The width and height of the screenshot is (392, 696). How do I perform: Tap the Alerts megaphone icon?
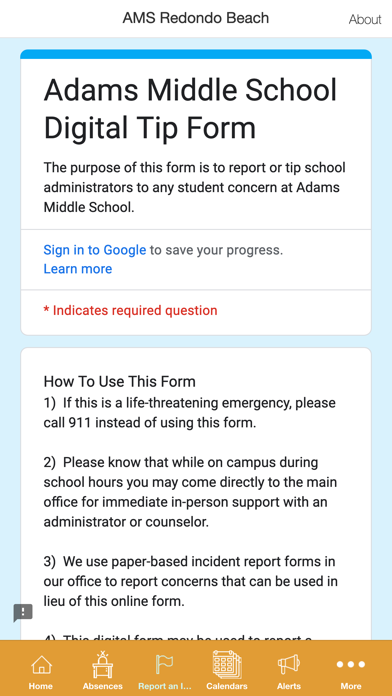click(289, 664)
